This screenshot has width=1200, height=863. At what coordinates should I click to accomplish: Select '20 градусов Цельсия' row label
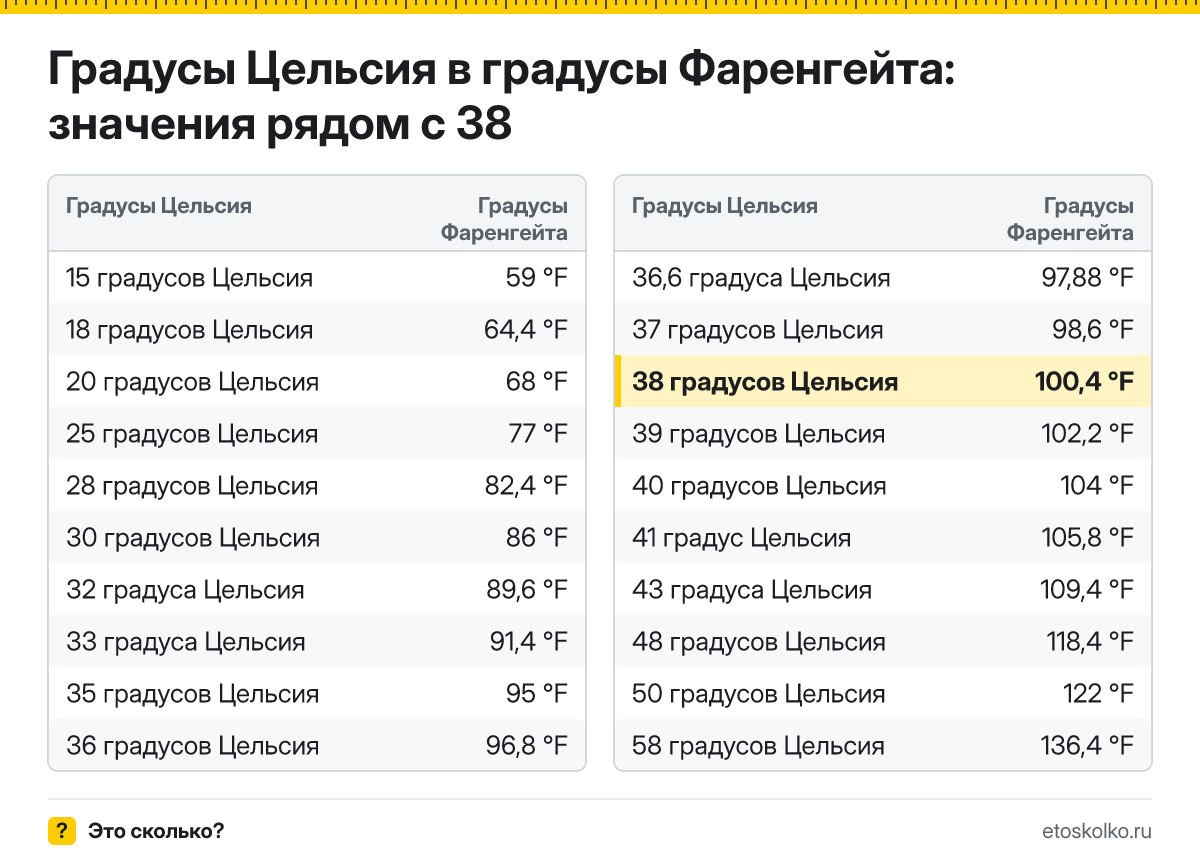tap(193, 382)
